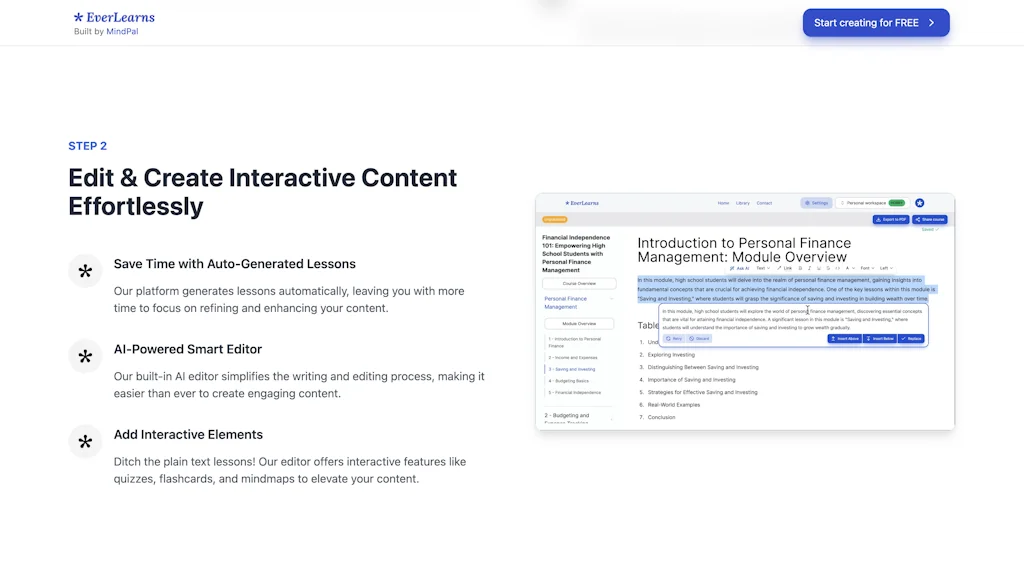The width and height of the screenshot is (1024, 578).
Task: Retry the AI suggestion
Action: coord(676,338)
